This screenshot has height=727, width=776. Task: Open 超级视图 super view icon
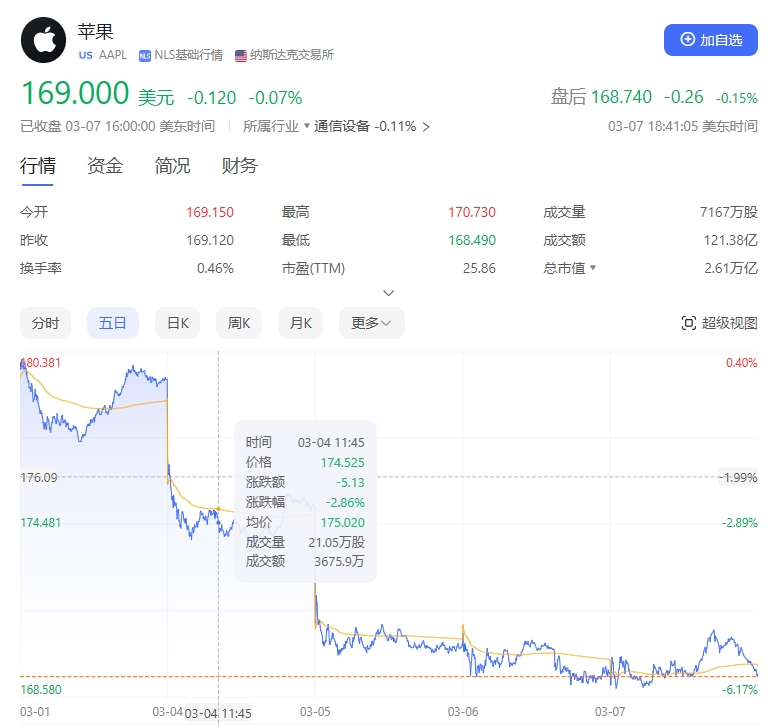point(688,323)
